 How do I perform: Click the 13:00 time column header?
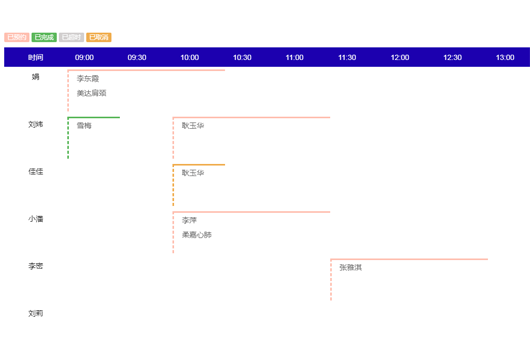coord(505,57)
